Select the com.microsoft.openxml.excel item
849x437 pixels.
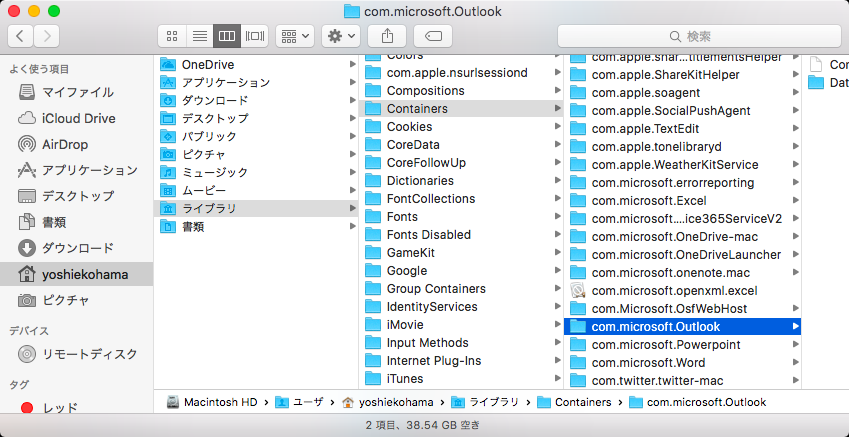[x=682, y=291]
